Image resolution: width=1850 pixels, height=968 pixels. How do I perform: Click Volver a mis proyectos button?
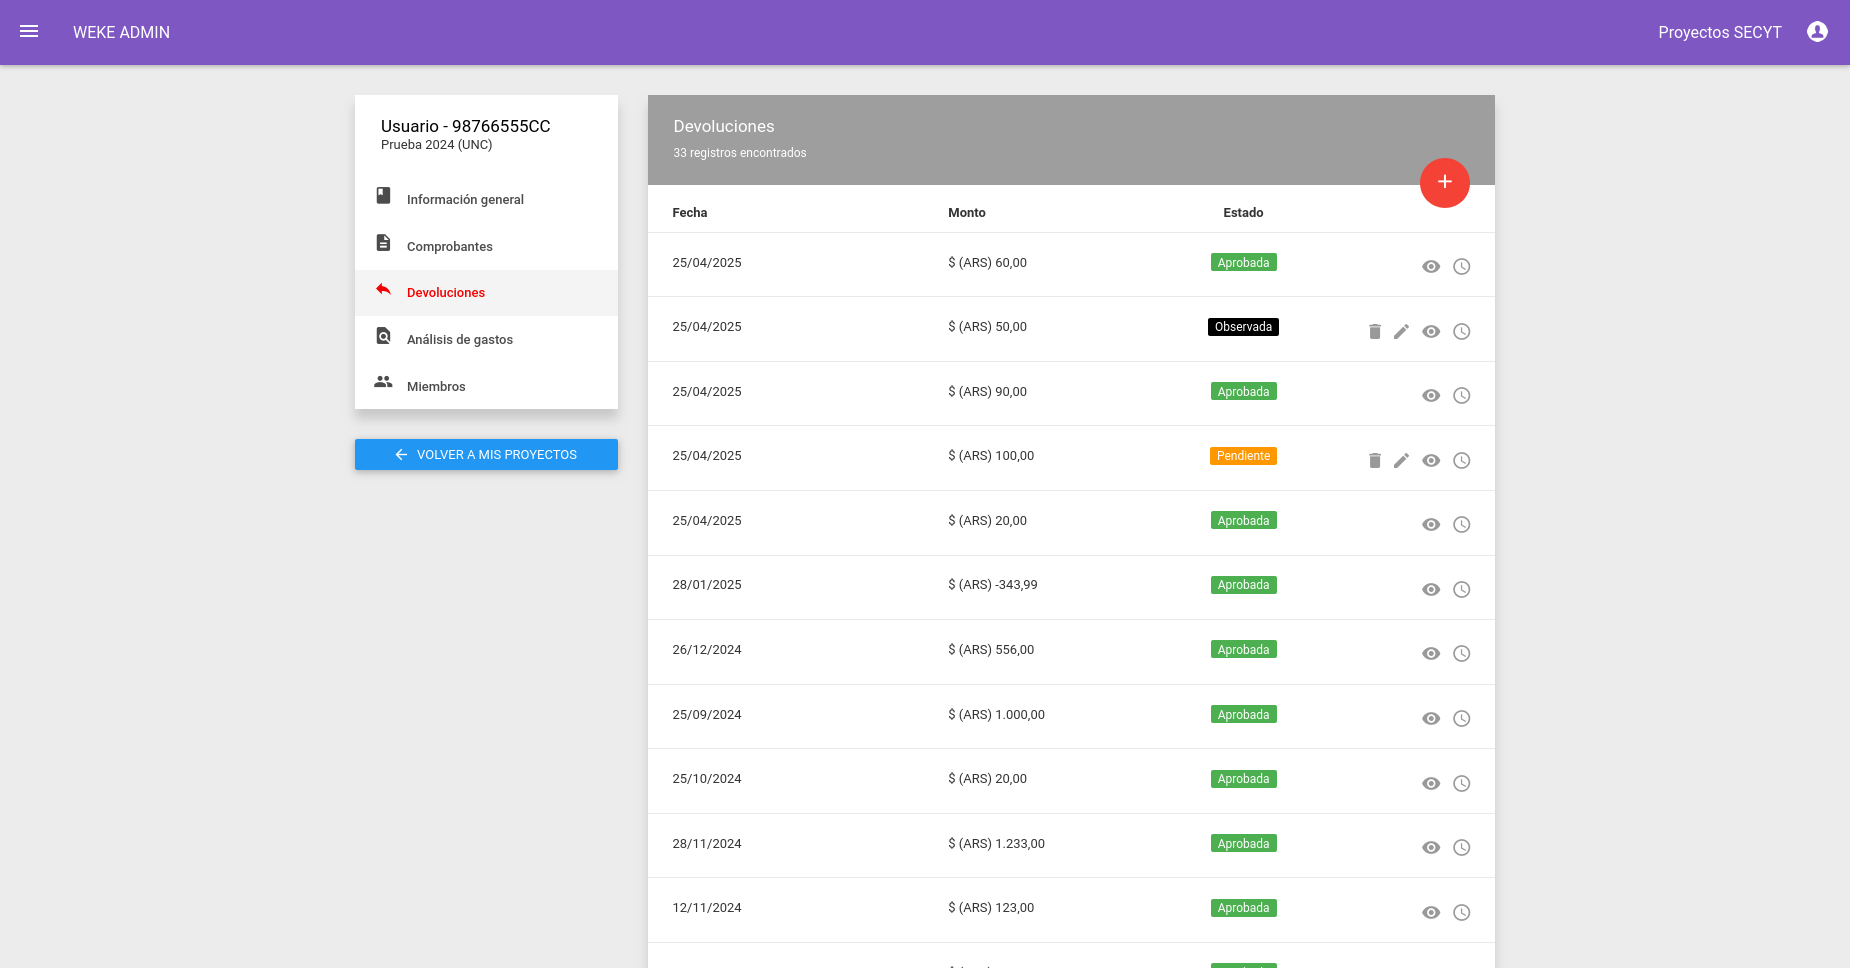pos(486,454)
